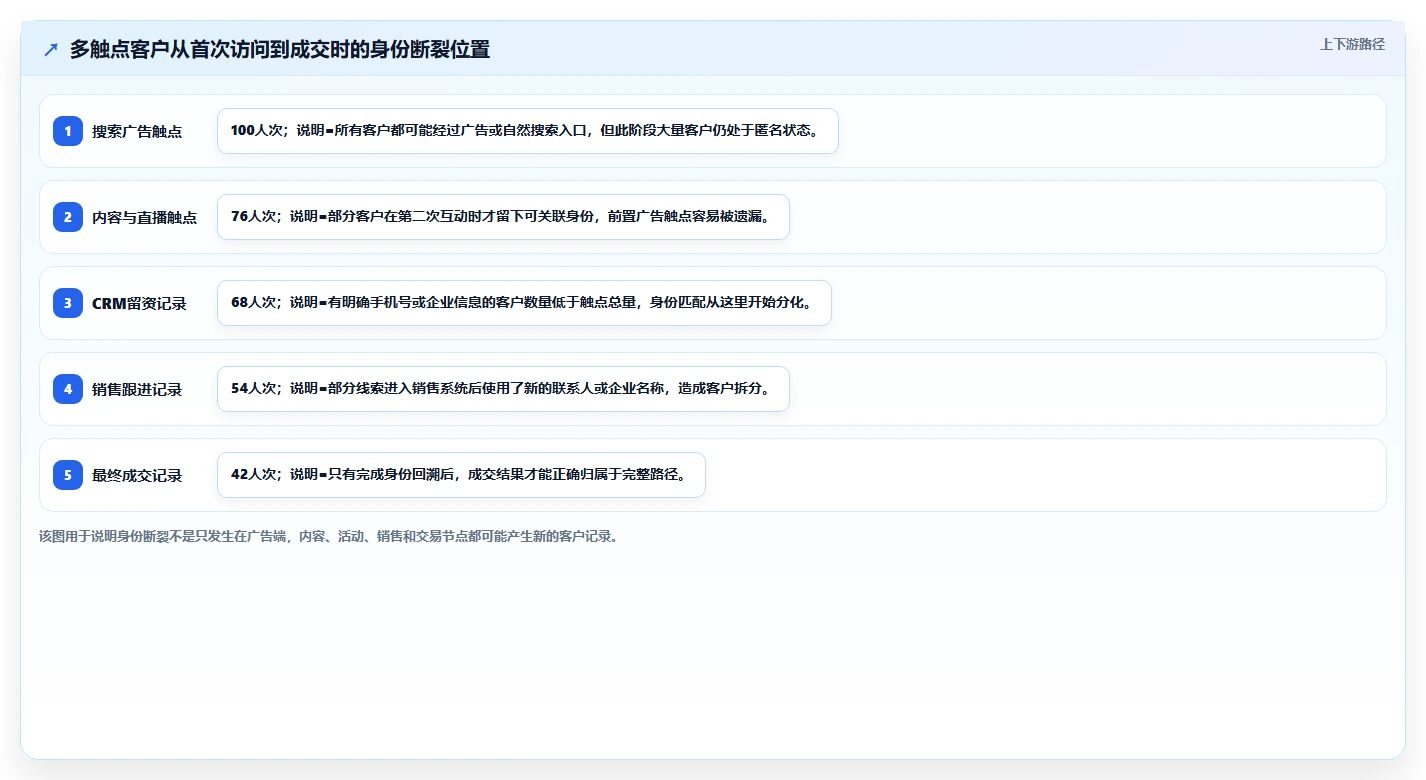Click the arrow icon beside the title
1426x780 pixels.
coord(51,49)
